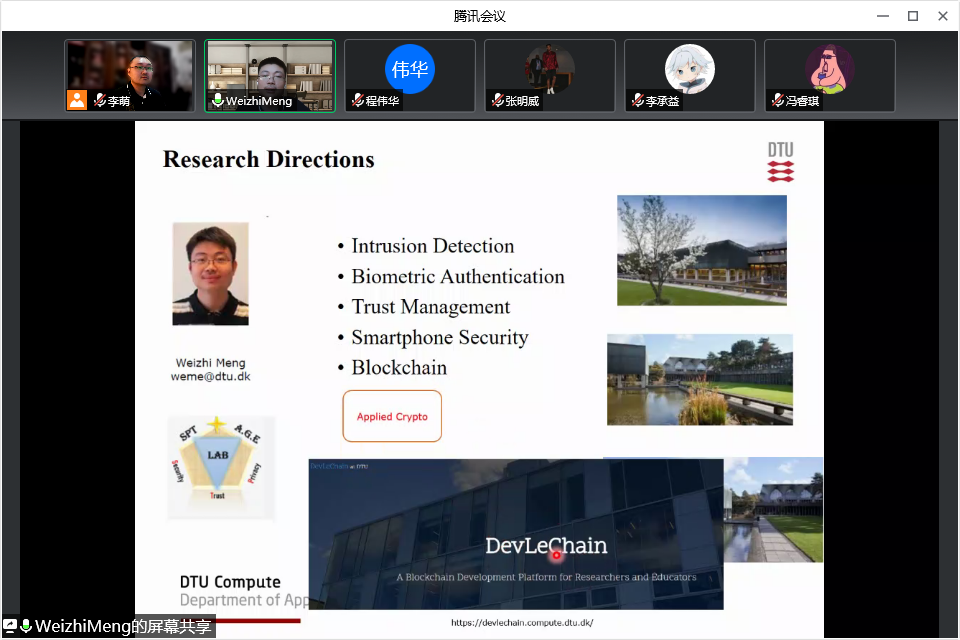Click the DevLeChain banner image
The width and height of the screenshot is (960, 640).
click(515, 535)
